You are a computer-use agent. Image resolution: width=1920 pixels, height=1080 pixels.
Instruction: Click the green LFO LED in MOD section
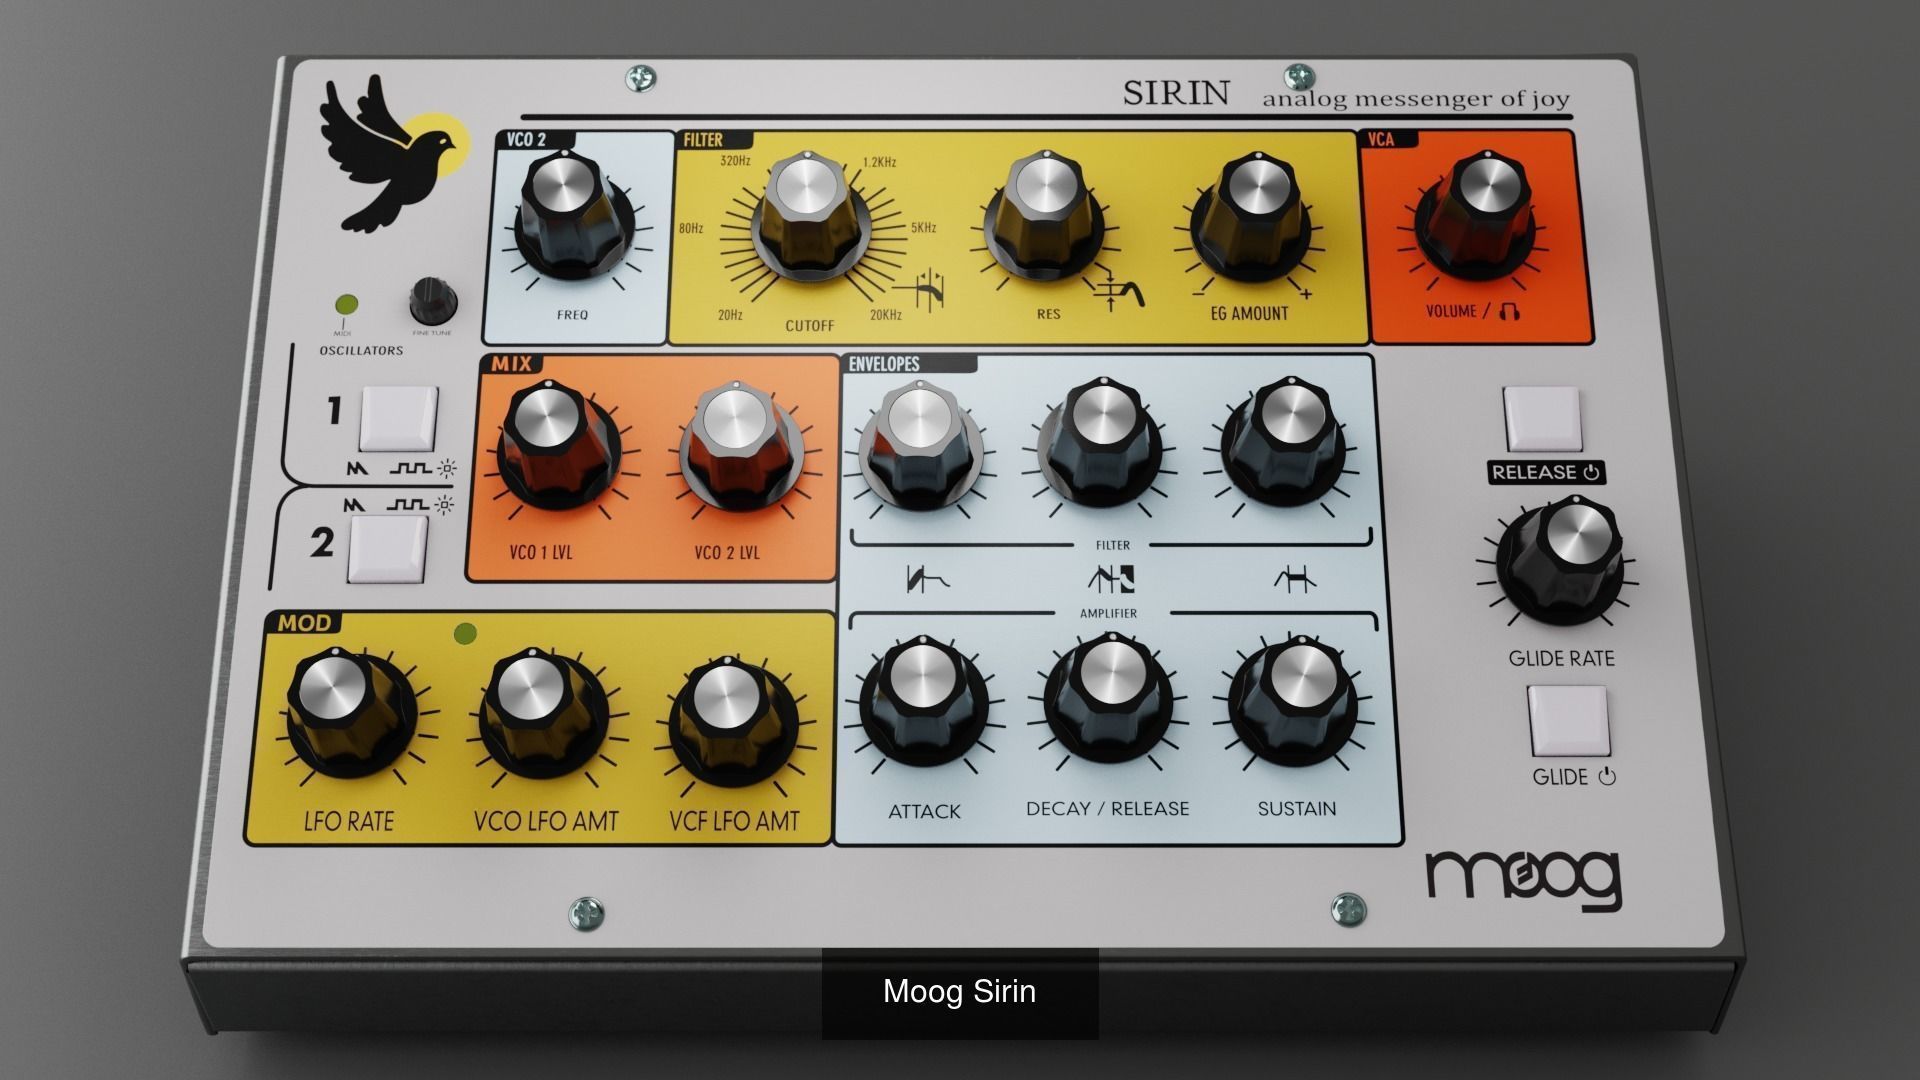tap(465, 633)
